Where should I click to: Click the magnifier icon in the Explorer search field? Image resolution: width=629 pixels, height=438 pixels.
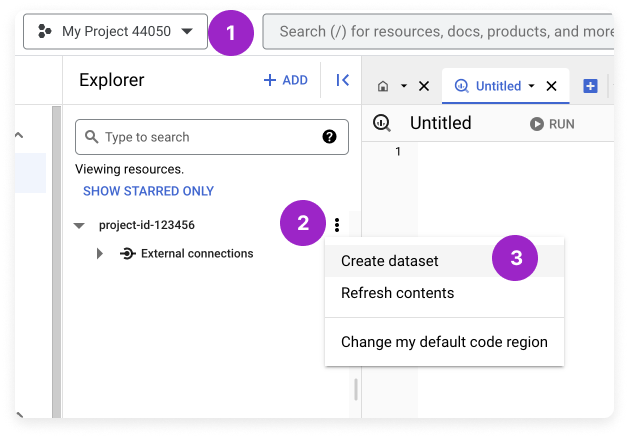92,137
